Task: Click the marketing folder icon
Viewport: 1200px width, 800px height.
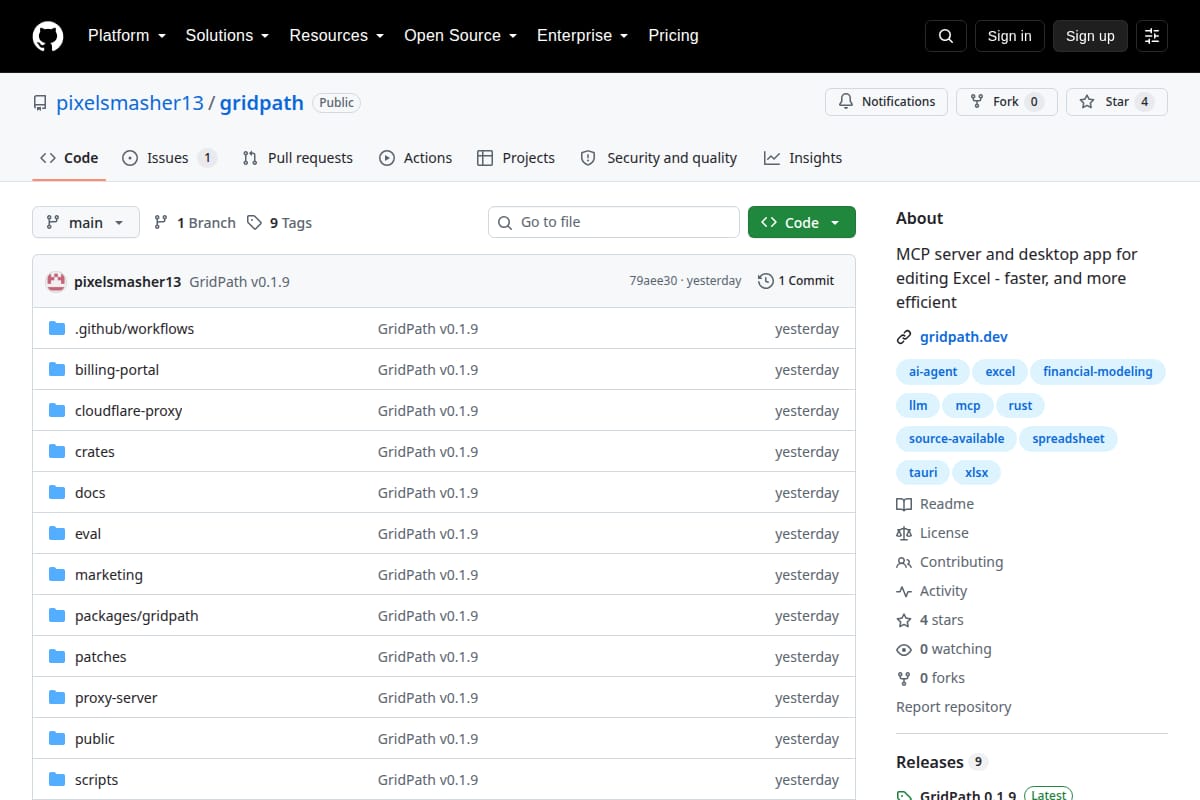Action: click(57, 575)
